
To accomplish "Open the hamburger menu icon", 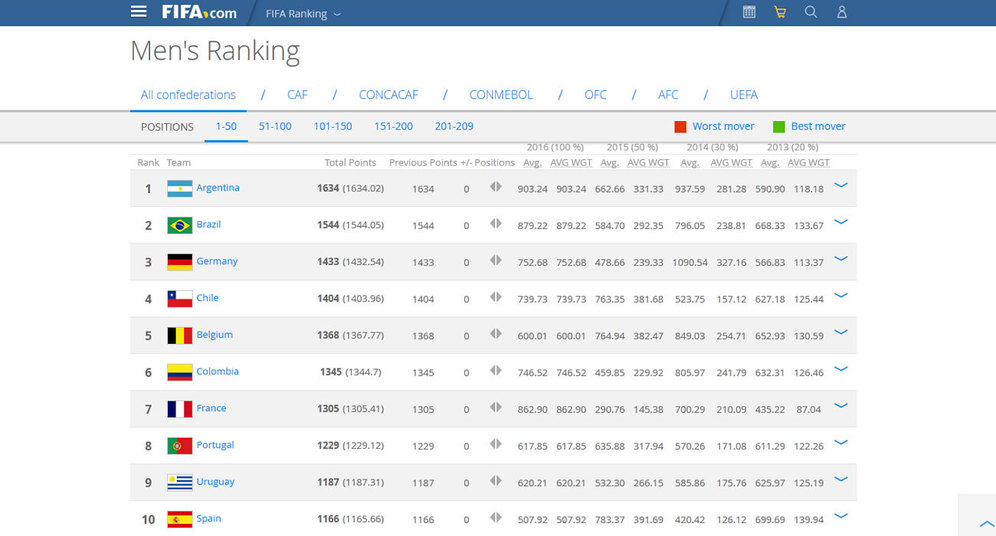I will tap(139, 12).
